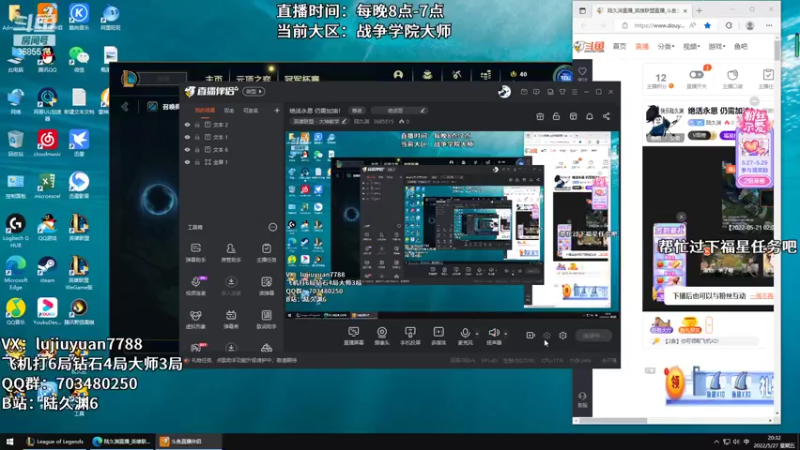Open the 歌词助手 tool
Screen dimensions: 800x450
point(266,319)
